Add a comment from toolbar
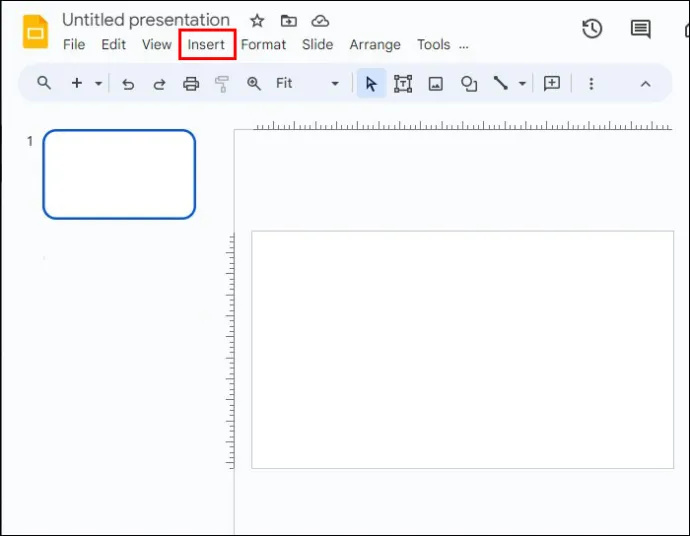 coord(551,83)
